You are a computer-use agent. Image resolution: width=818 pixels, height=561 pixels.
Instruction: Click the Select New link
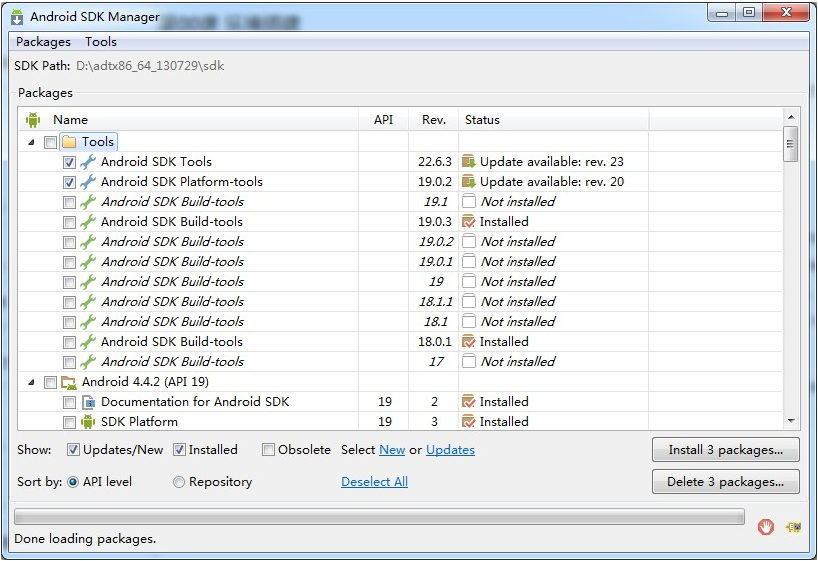click(392, 450)
